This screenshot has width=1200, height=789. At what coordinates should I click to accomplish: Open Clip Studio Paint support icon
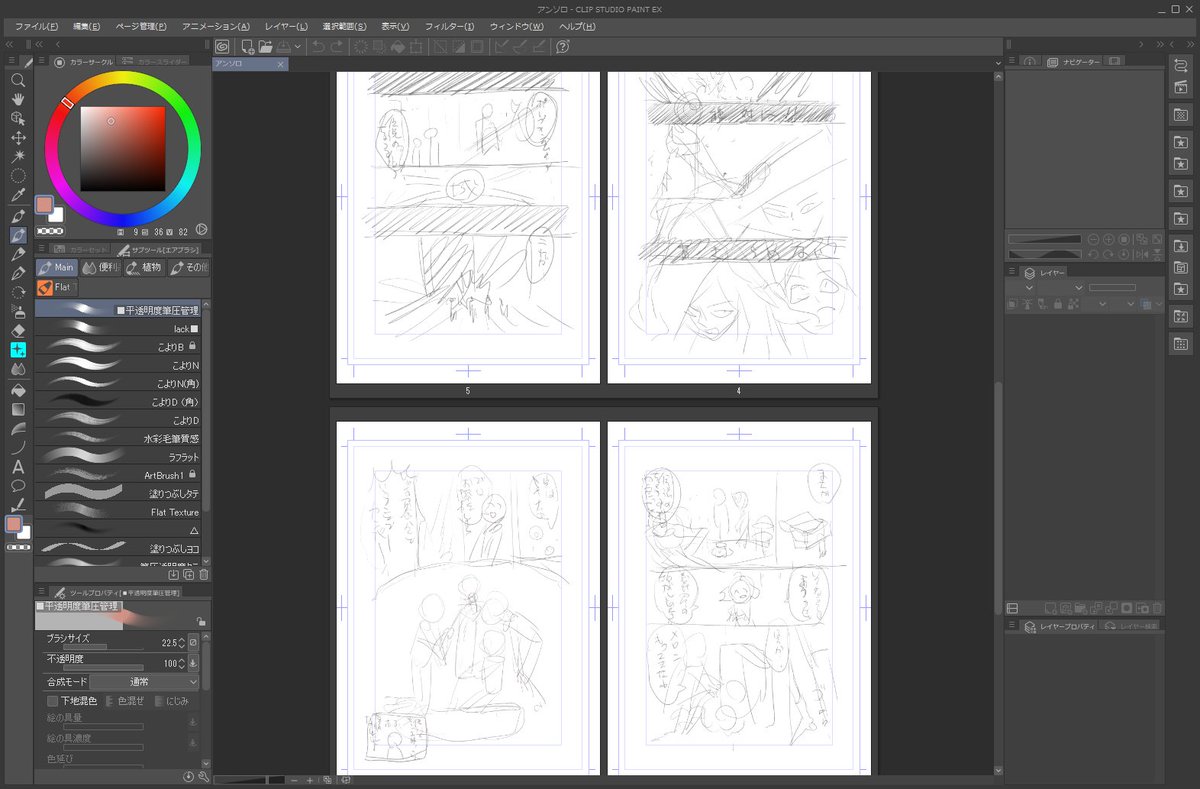click(563, 46)
